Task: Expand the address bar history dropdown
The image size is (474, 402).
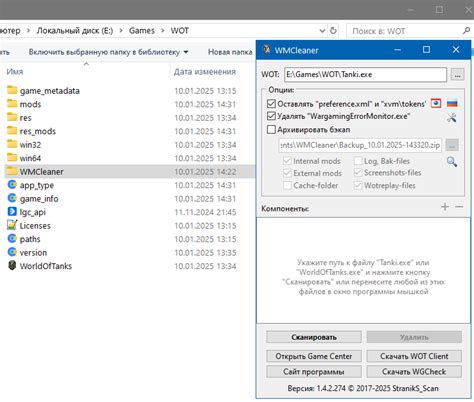Action: pyautogui.click(x=322, y=31)
